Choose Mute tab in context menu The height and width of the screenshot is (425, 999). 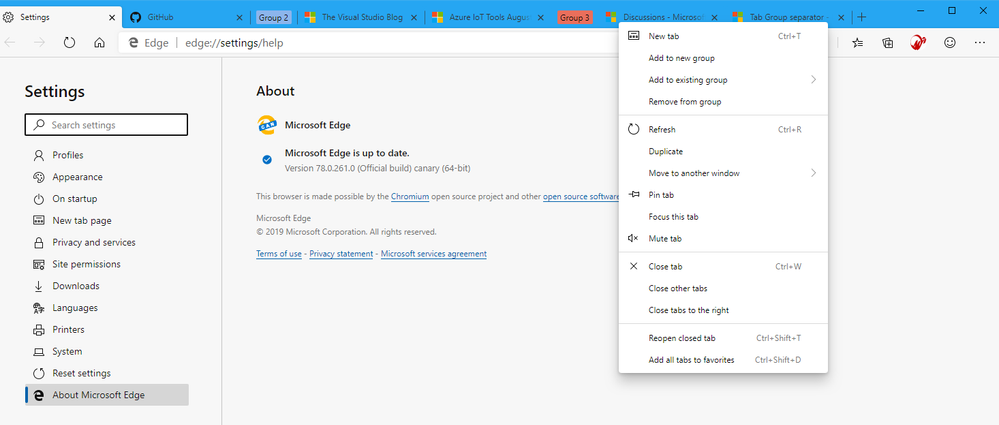click(x=665, y=238)
